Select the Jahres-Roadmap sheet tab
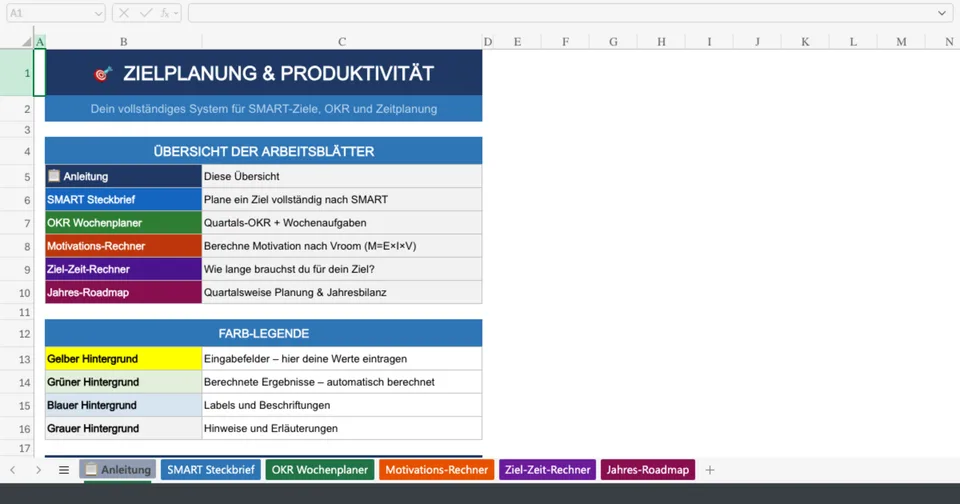960x504 pixels. [x=647, y=470]
